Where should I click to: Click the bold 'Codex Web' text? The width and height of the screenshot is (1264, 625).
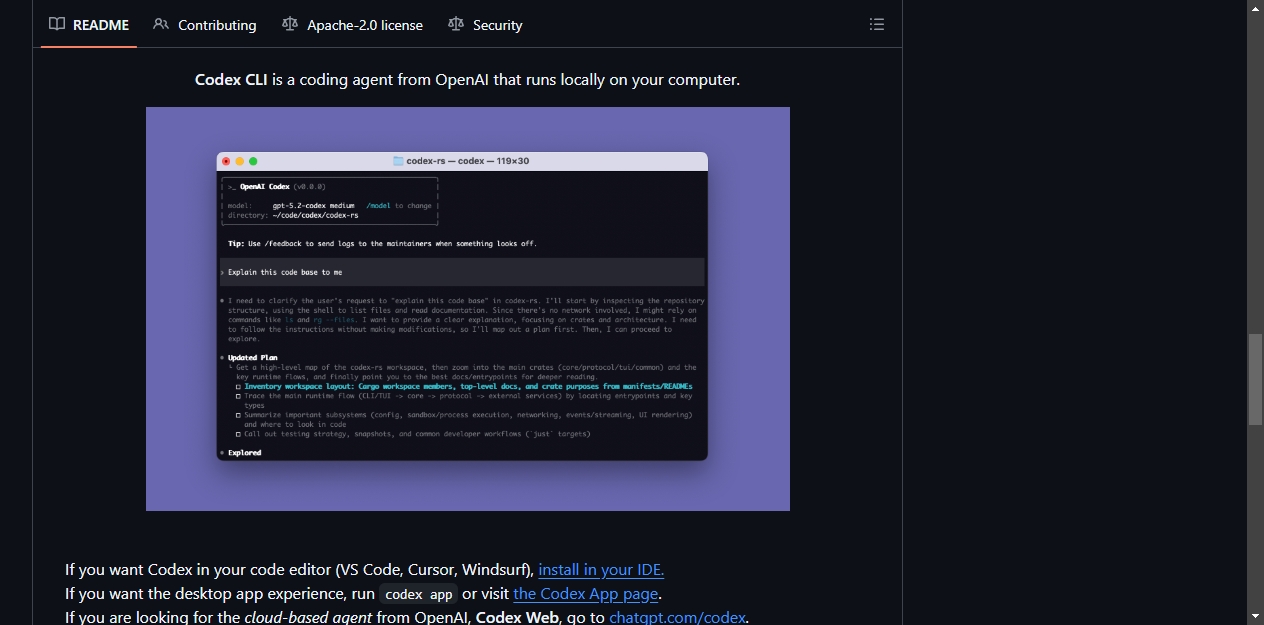coord(517,617)
